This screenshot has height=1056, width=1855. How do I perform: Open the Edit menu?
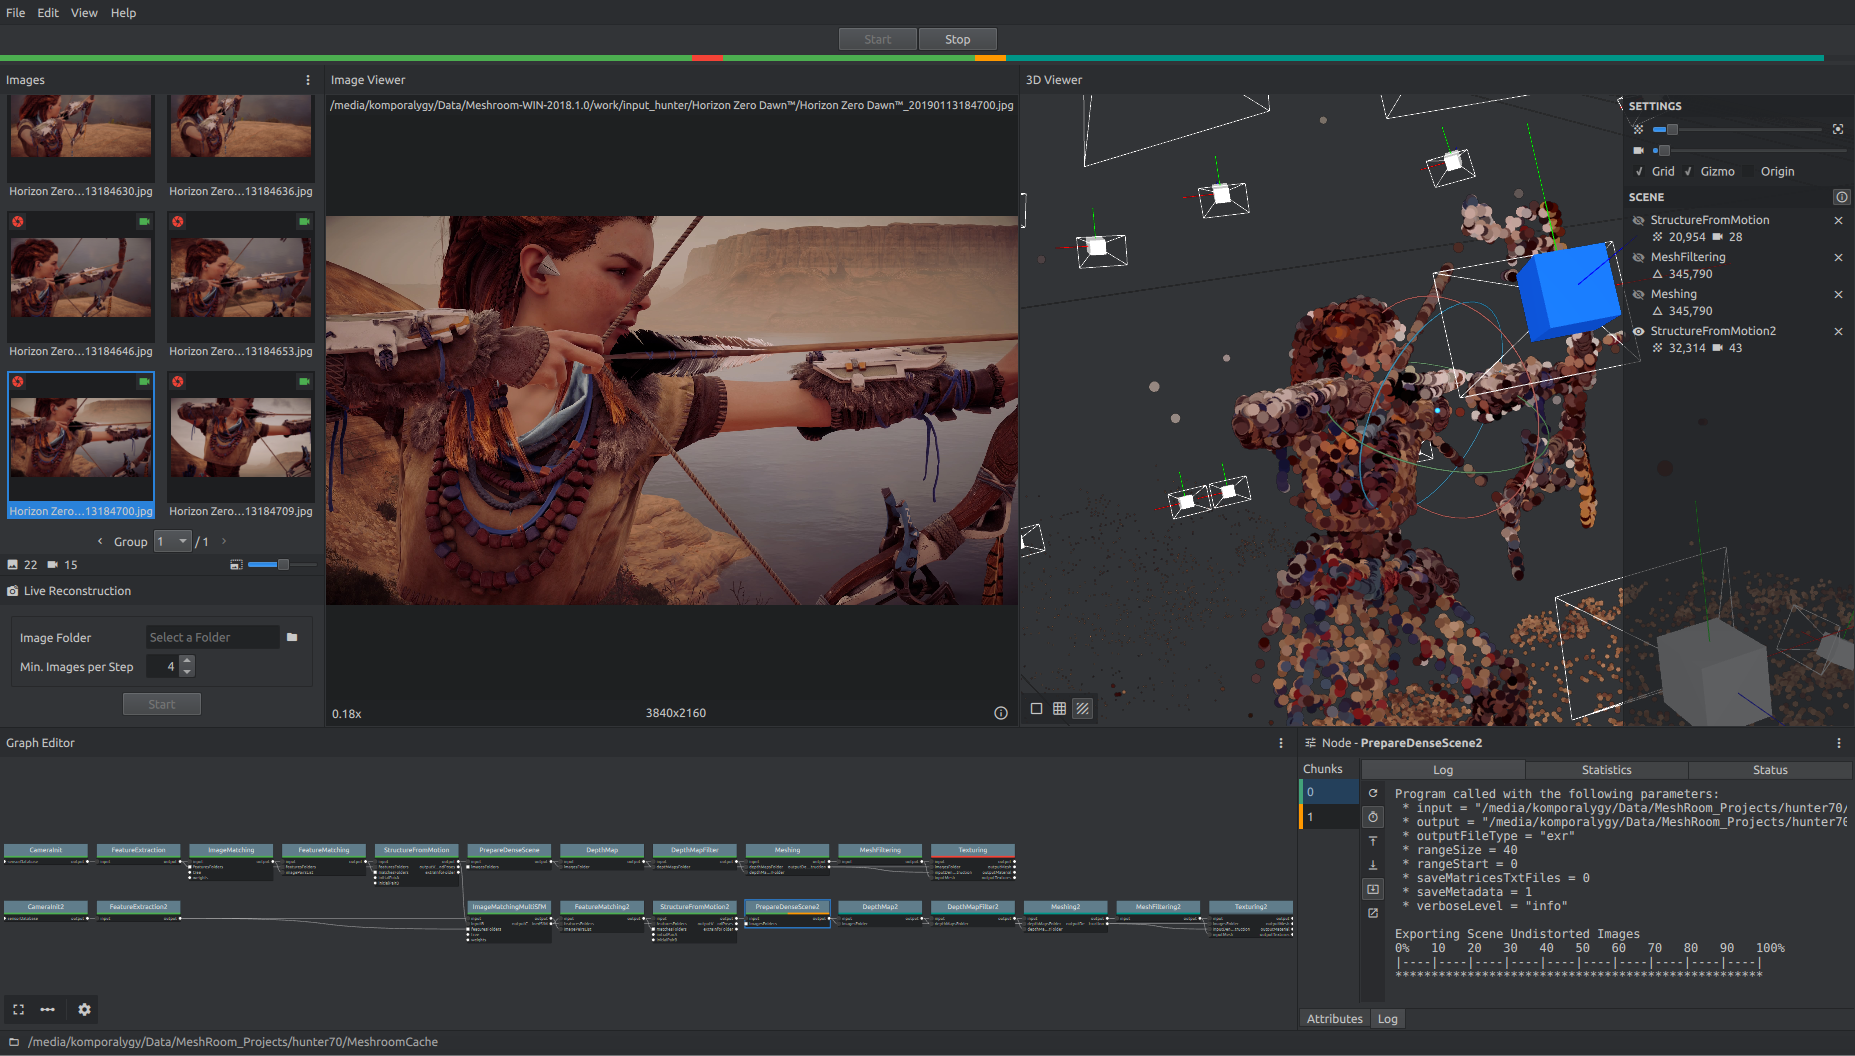tap(48, 13)
